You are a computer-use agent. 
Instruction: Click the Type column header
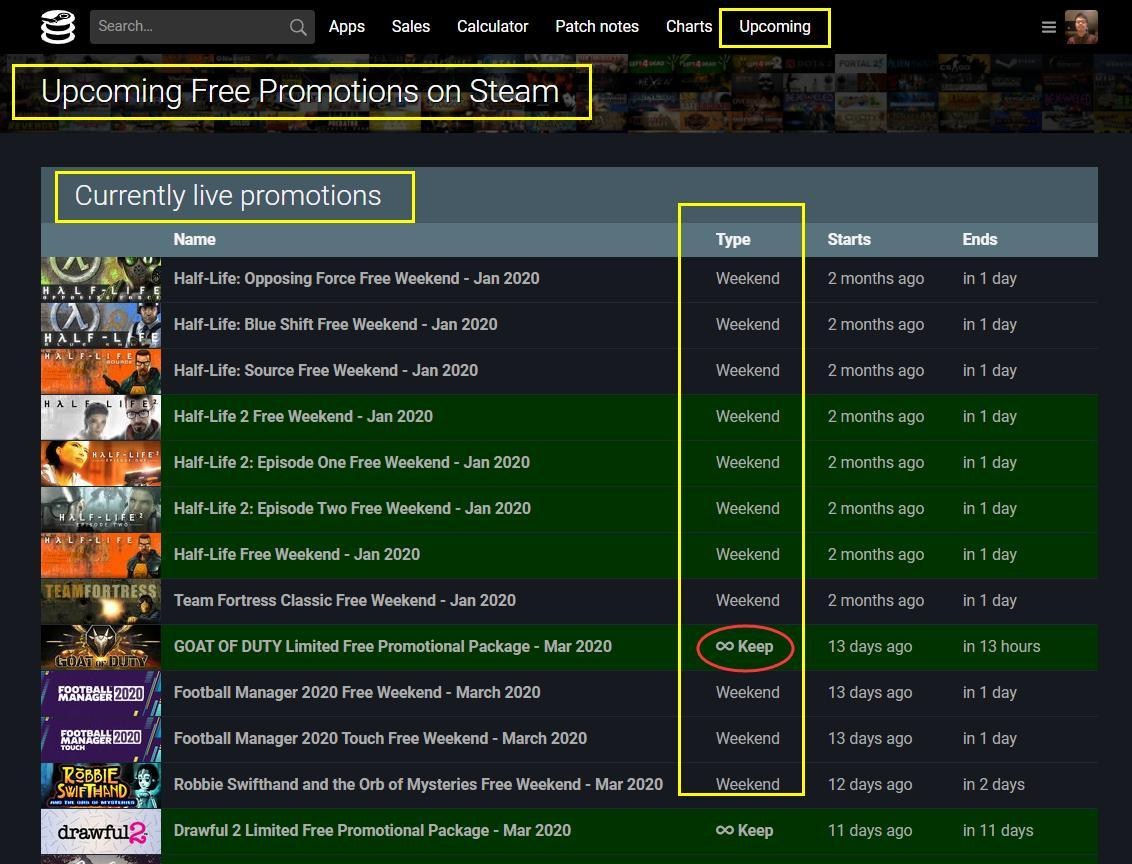coord(733,240)
